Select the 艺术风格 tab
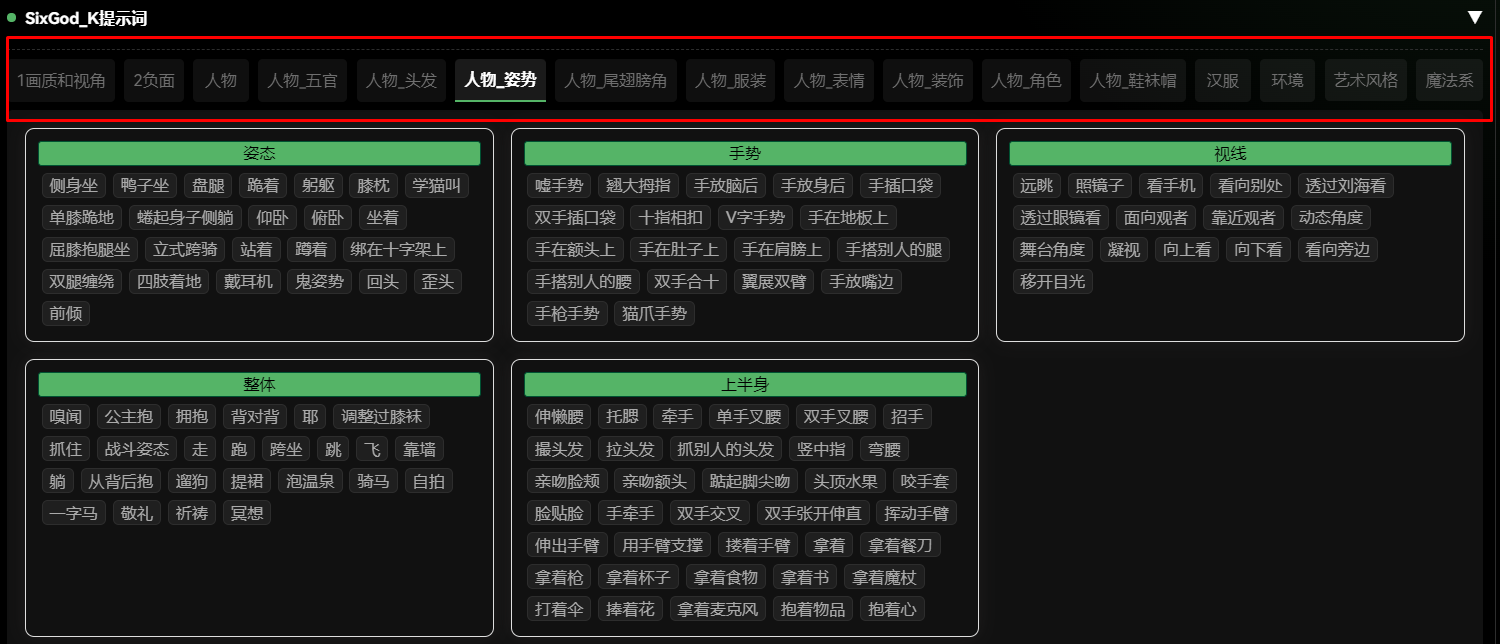Viewport: 1500px width, 644px height. click(x=1365, y=81)
